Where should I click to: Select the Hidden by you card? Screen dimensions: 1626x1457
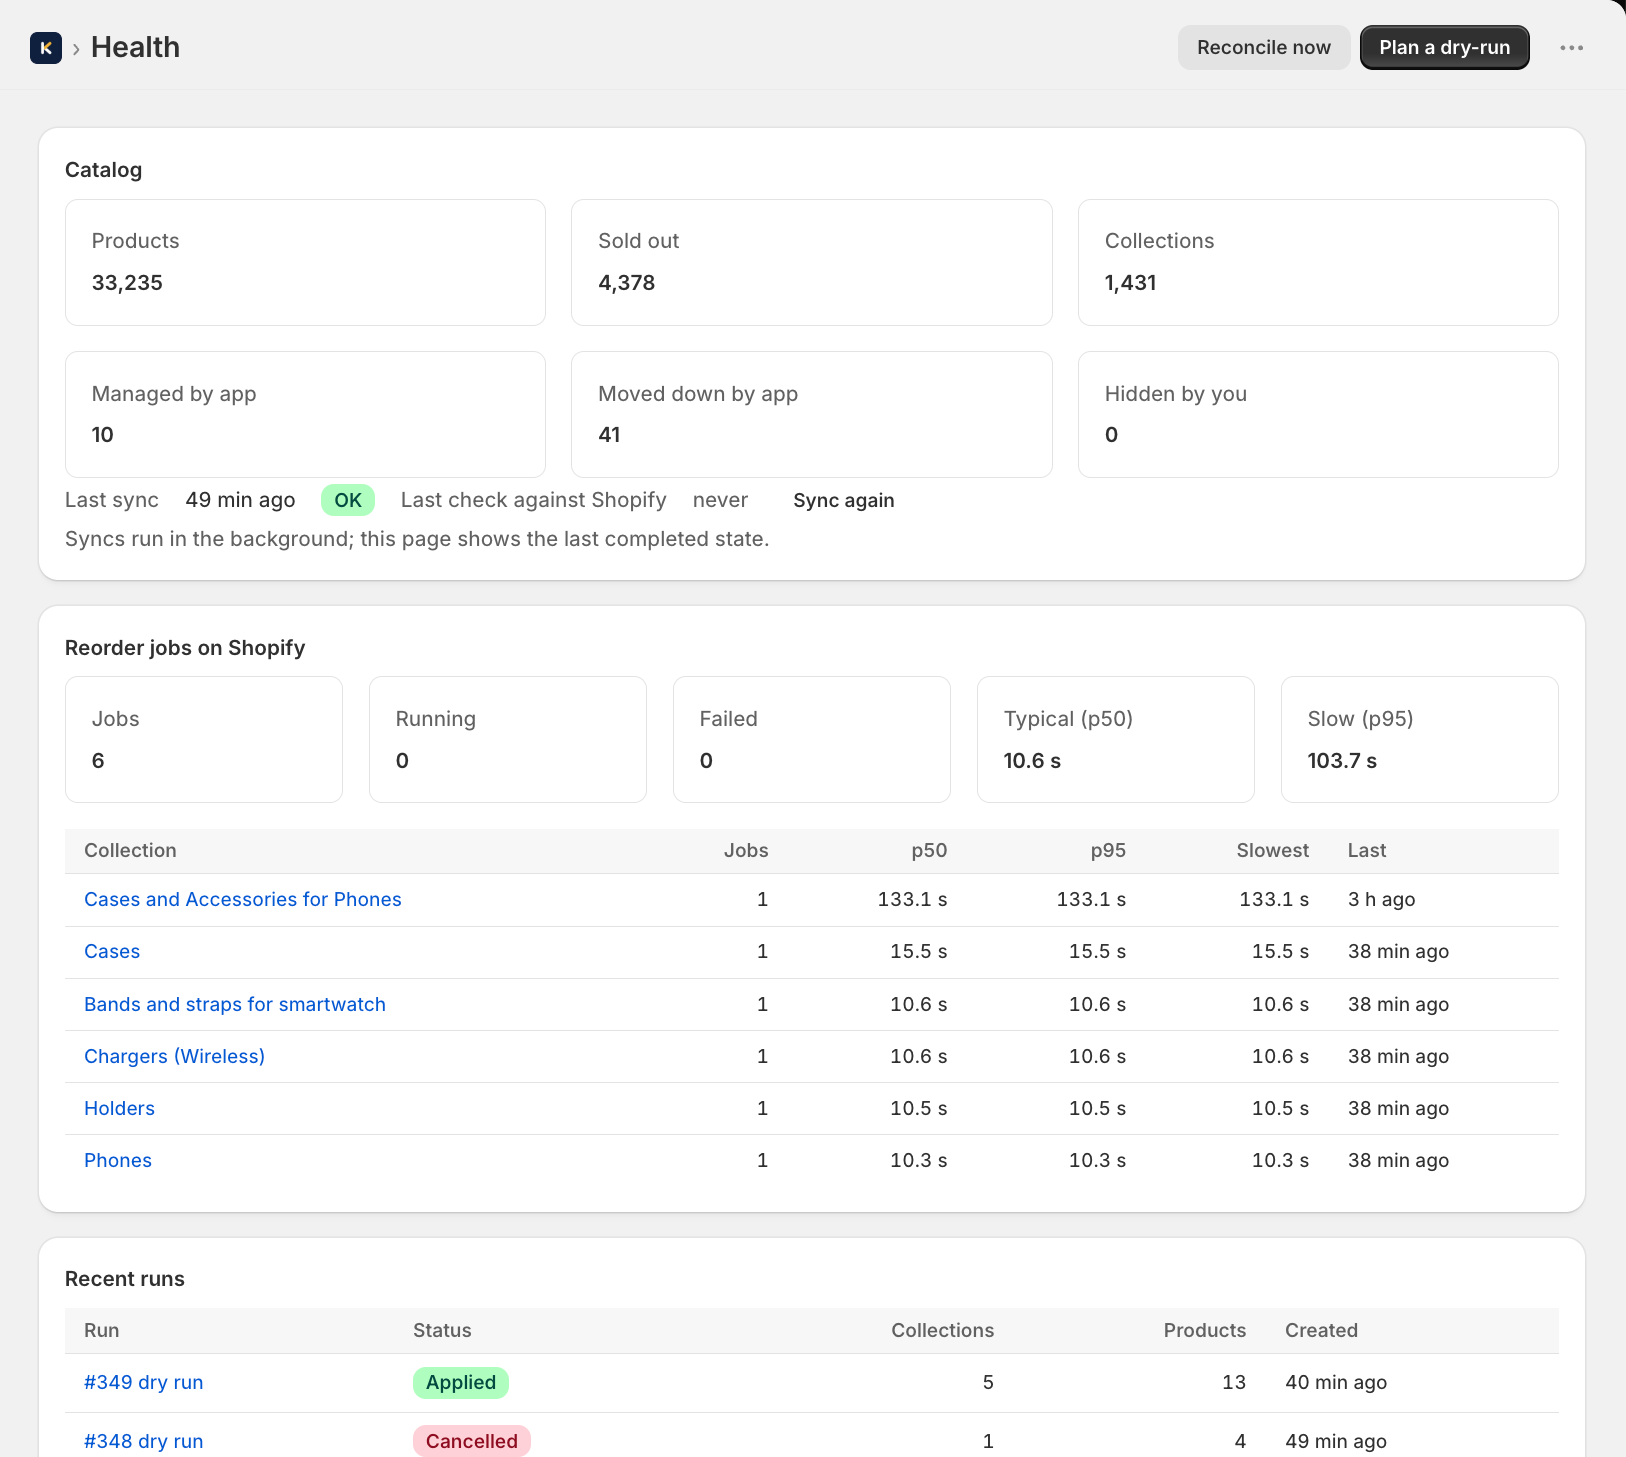coord(1318,414)
